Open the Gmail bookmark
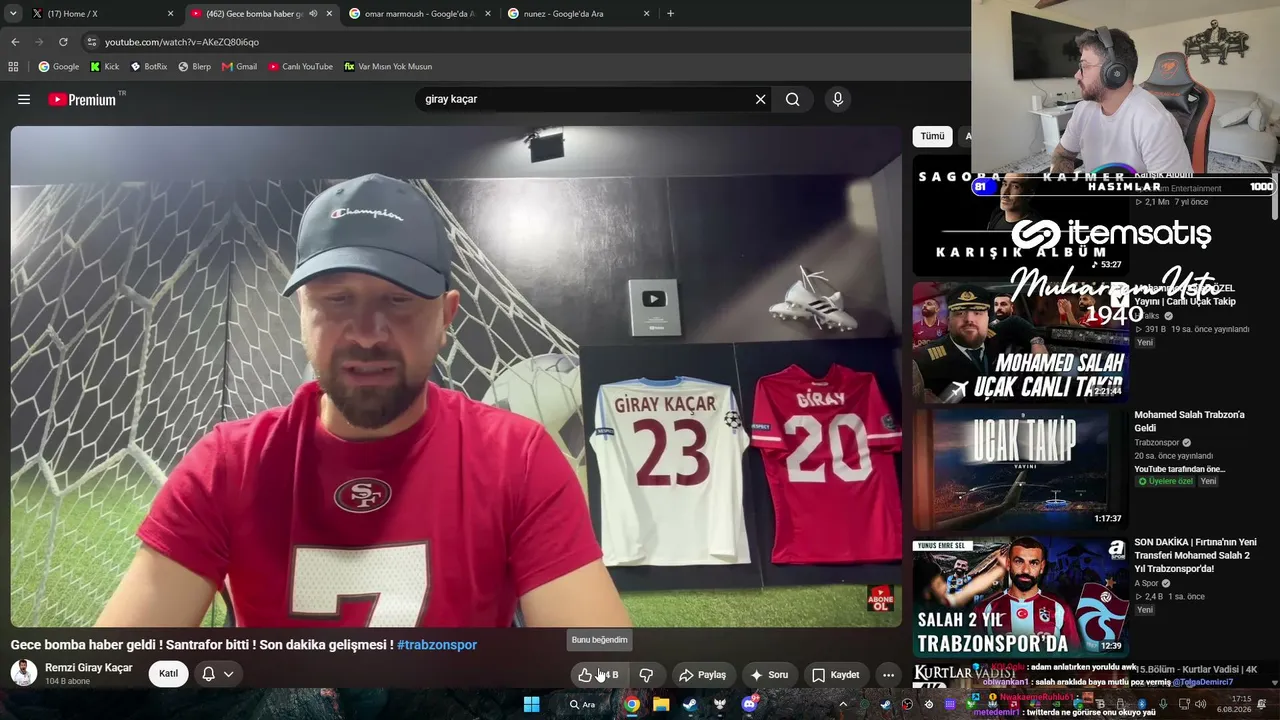The width and height of the screenshot is (1280, 720). 240,67
